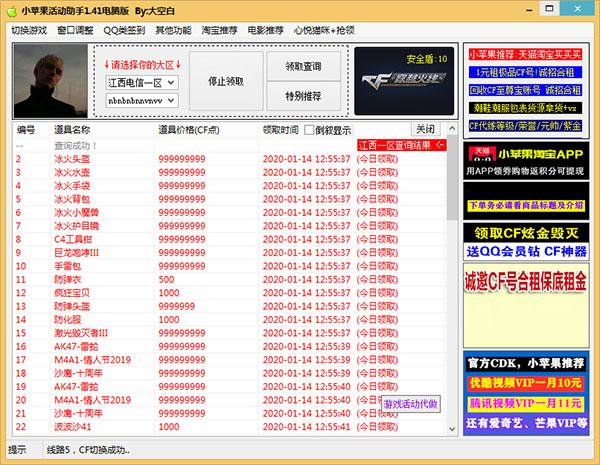Select row 16 AK47-雷蛇
The width and height of the screenshot is (600, 465).
click(x=230, y=346)
